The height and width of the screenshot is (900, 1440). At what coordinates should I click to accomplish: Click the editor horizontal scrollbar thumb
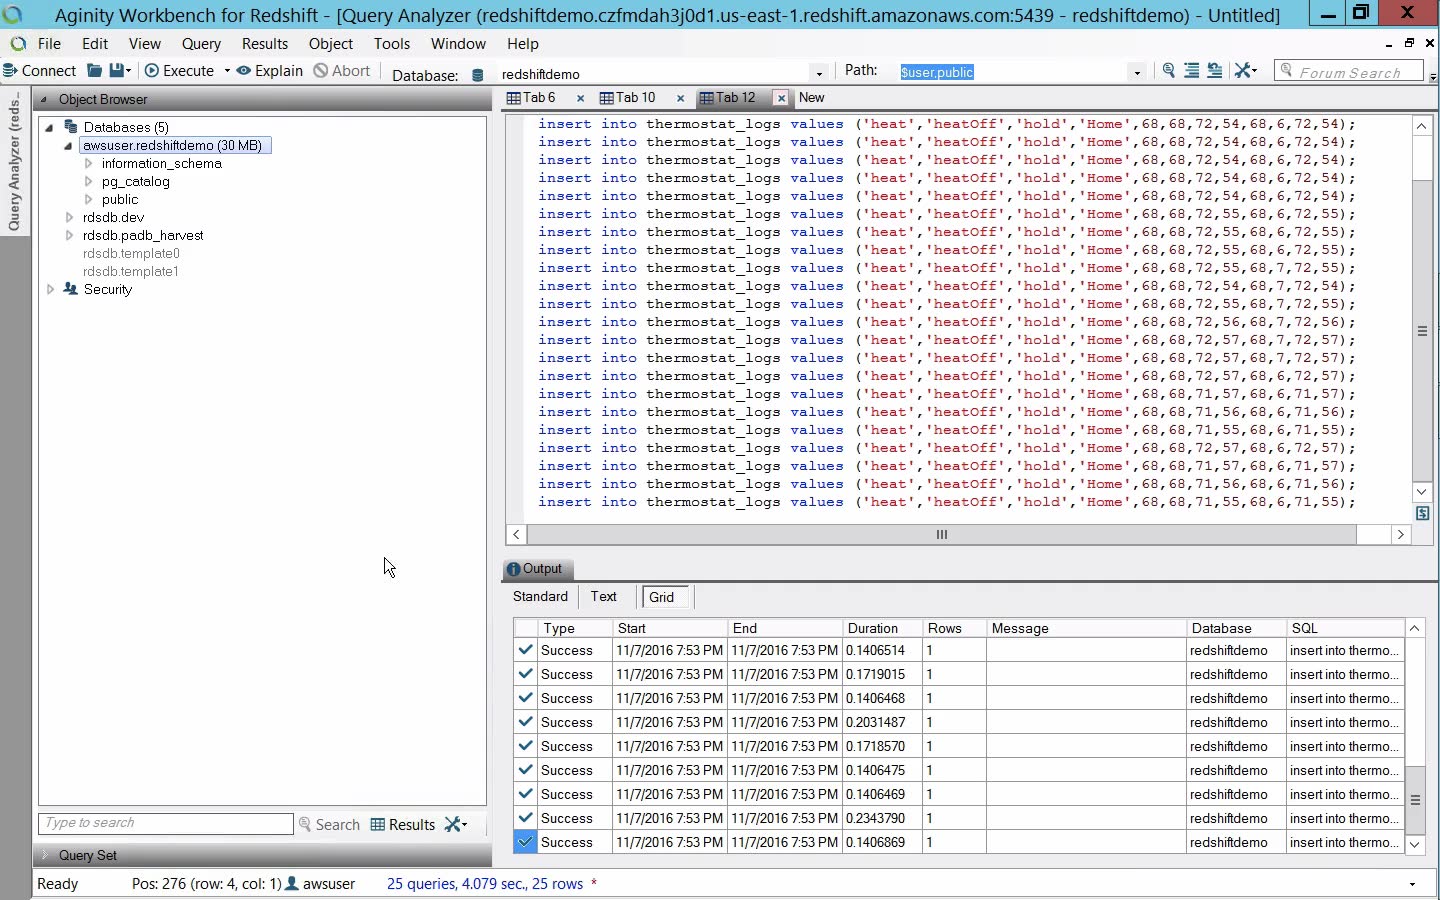coord(941,535)
